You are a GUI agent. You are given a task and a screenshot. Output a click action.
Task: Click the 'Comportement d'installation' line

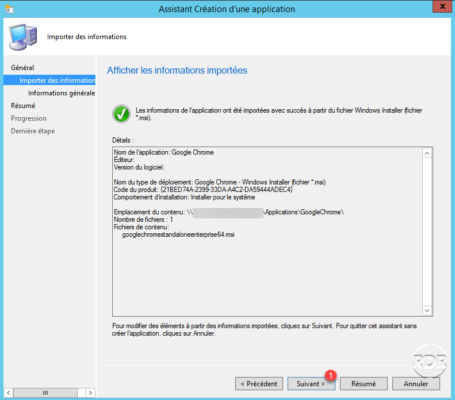click(184, 197)
